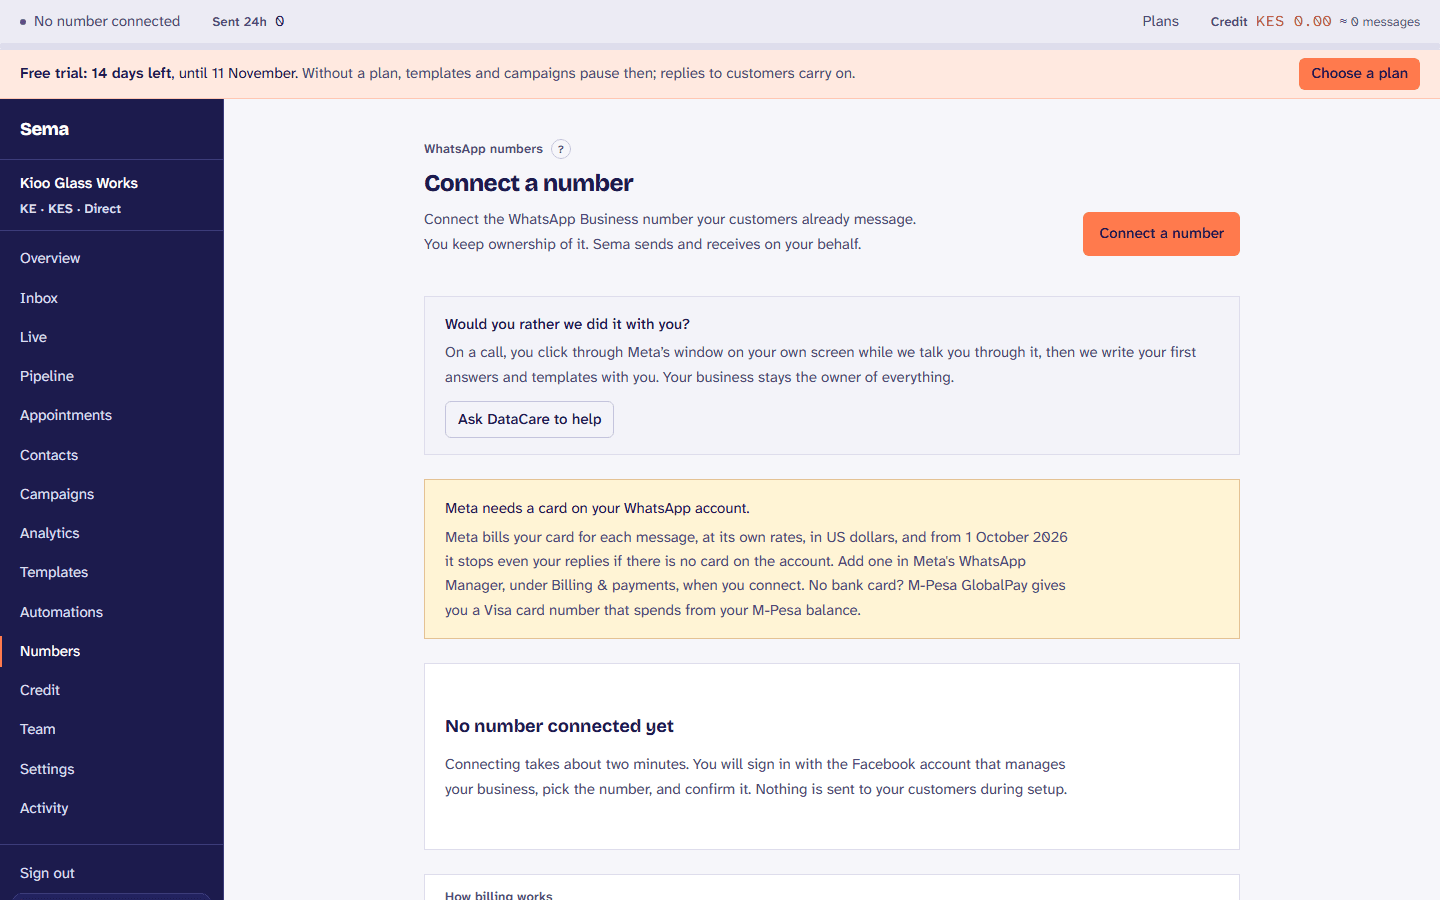Open Plans link in top bar

[x=1160, y=21]
